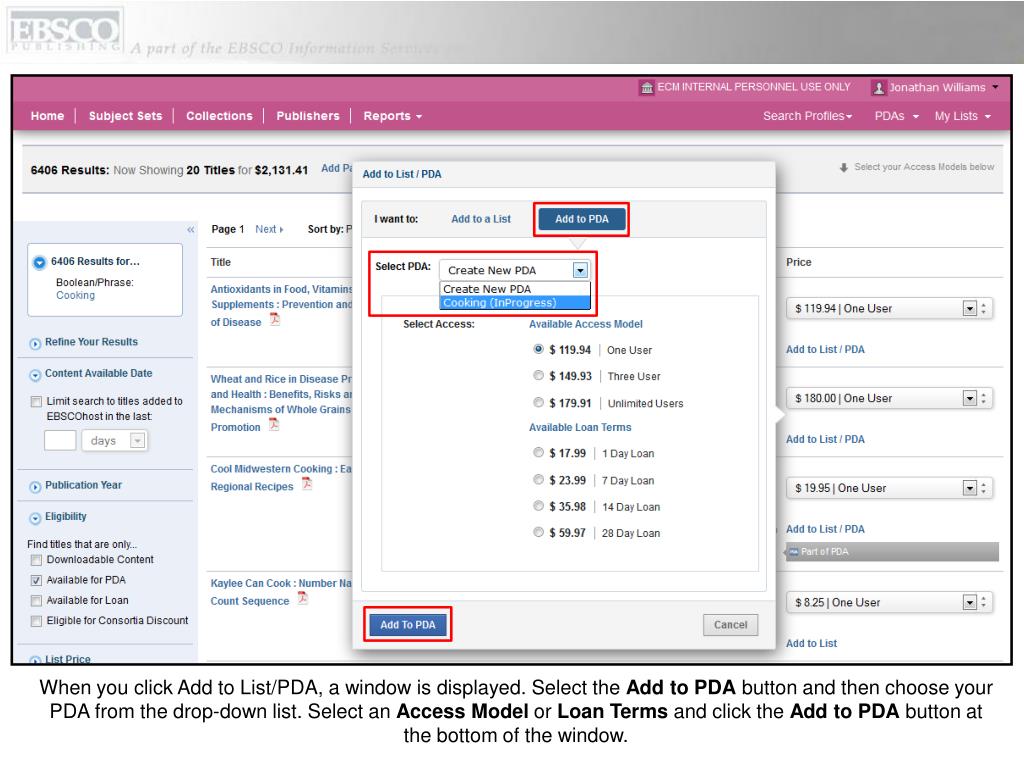Switch to the Add to PDA tab
Screen dimensions: 1024x768
[581, 219]
